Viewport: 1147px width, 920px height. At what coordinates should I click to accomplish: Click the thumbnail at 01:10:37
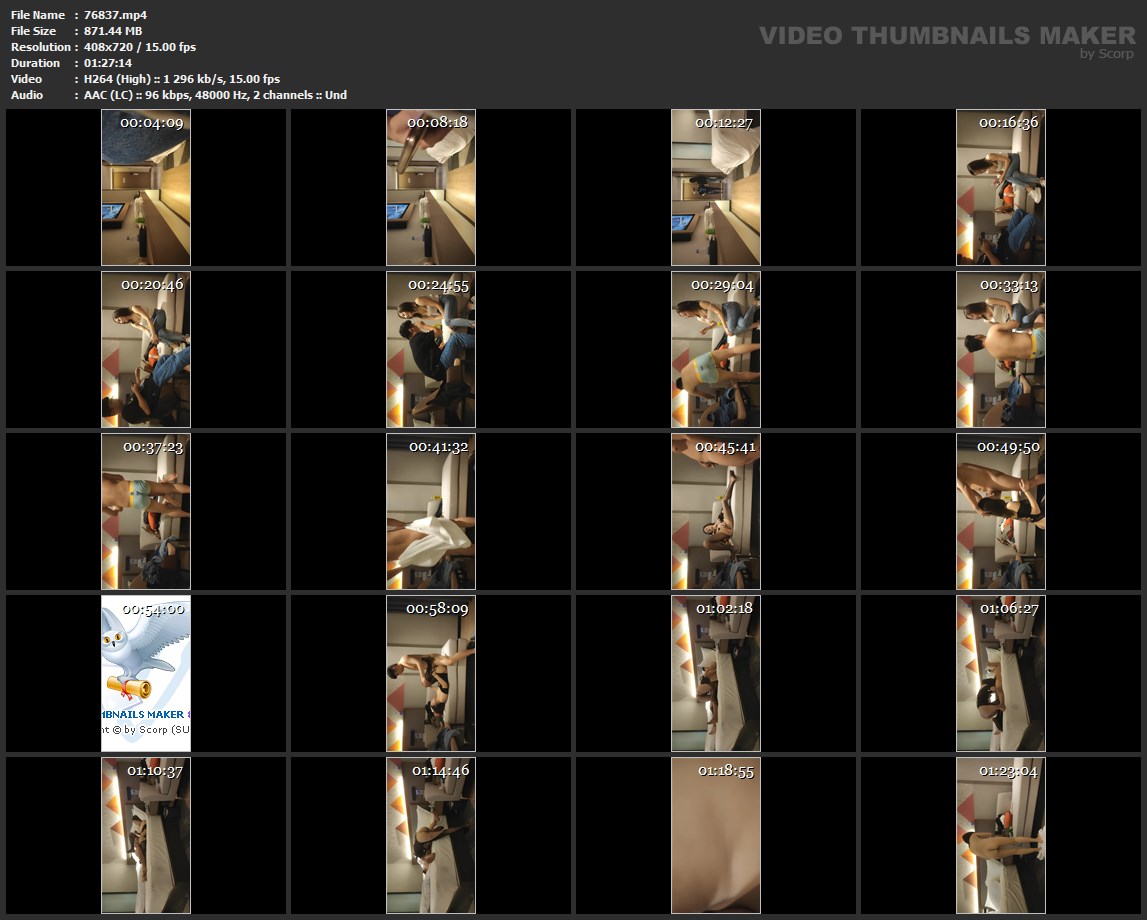(x=146, y=835)
